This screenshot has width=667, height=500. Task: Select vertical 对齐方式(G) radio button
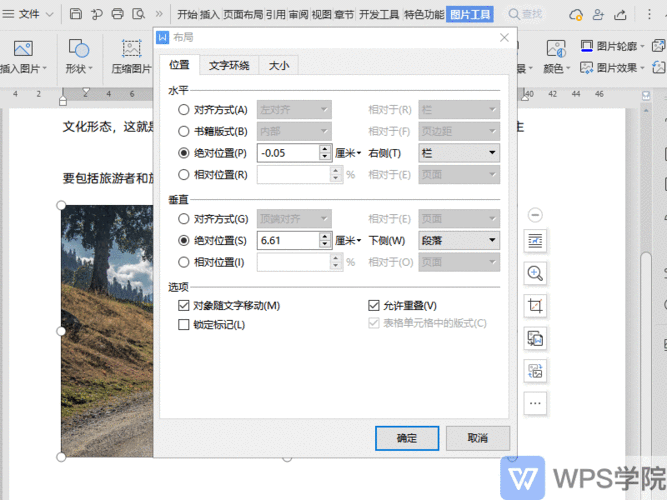click(x=183, y=219)
